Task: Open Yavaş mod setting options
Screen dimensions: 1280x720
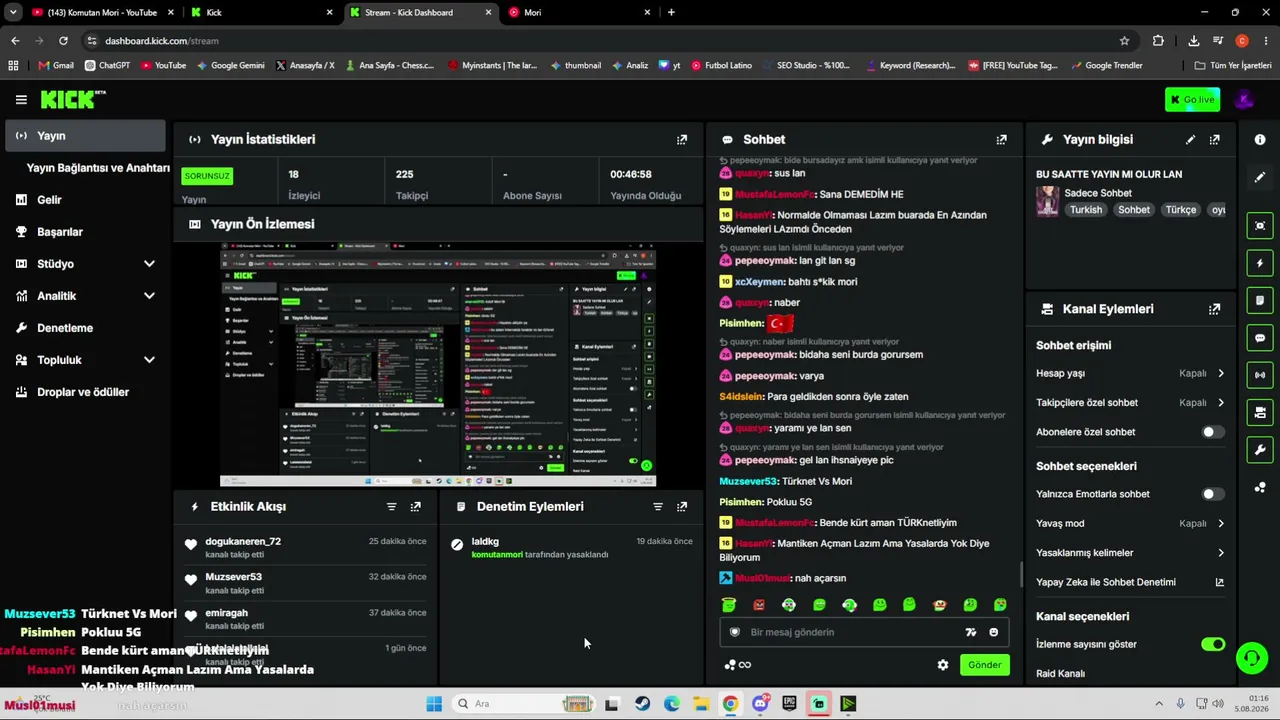Action: (1130, 523)
